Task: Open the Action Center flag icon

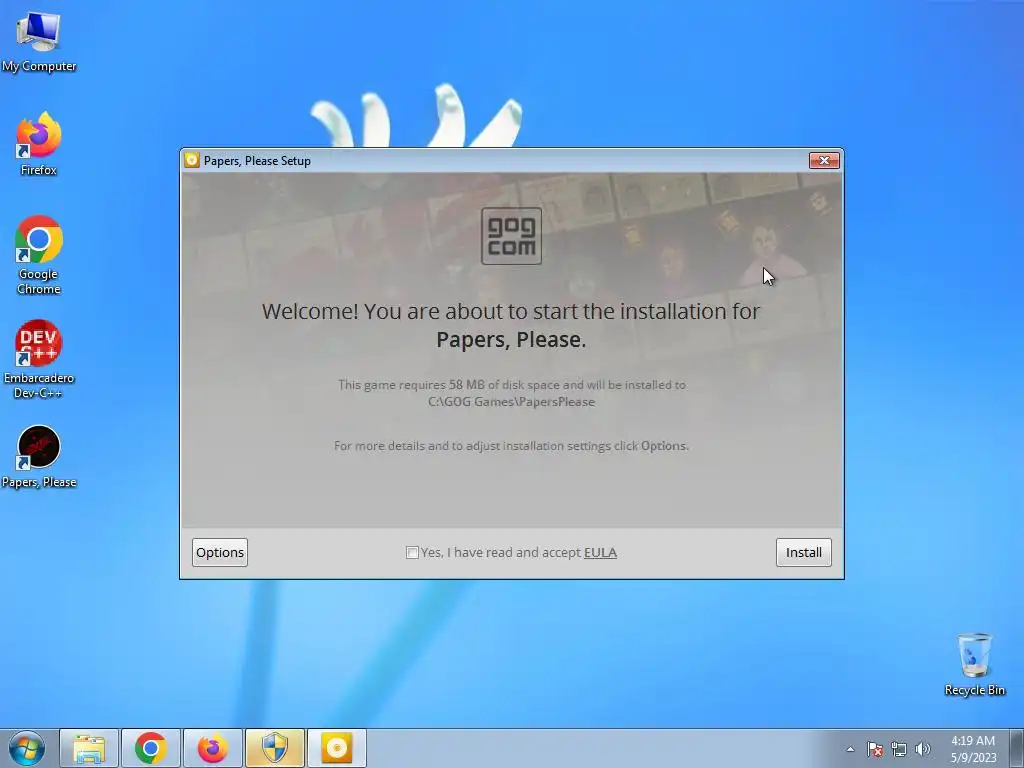Action: coord(875,749)
